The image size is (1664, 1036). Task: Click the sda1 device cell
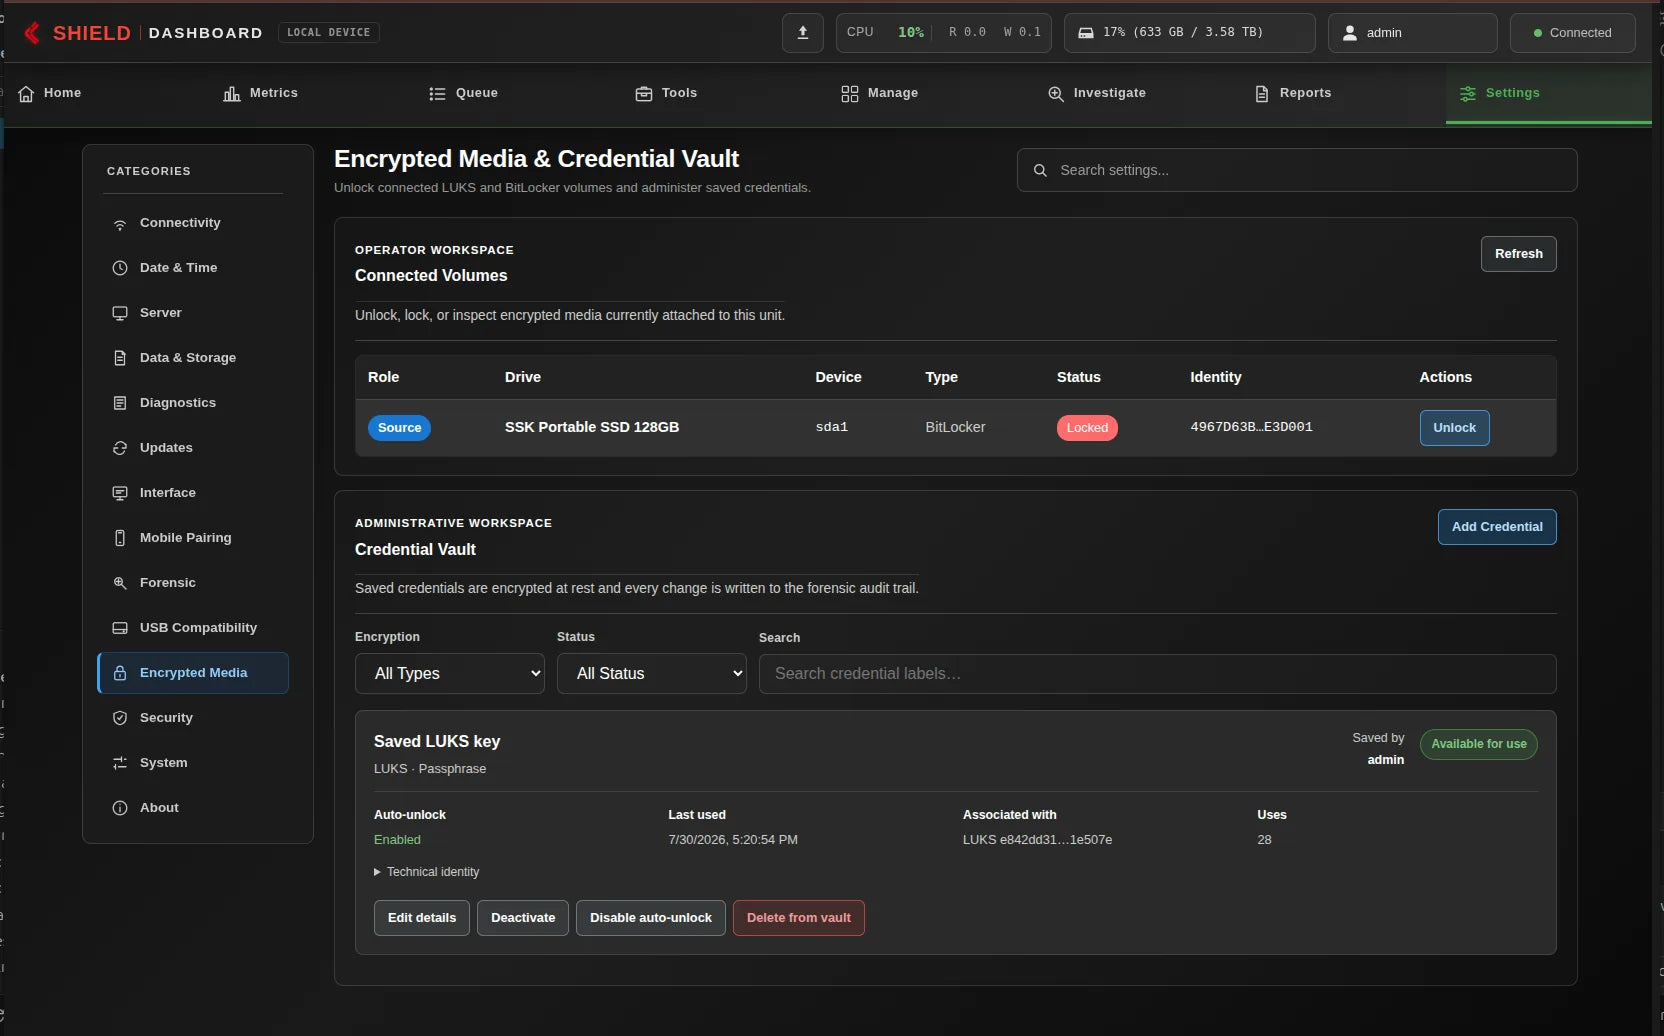coord(831,427)
